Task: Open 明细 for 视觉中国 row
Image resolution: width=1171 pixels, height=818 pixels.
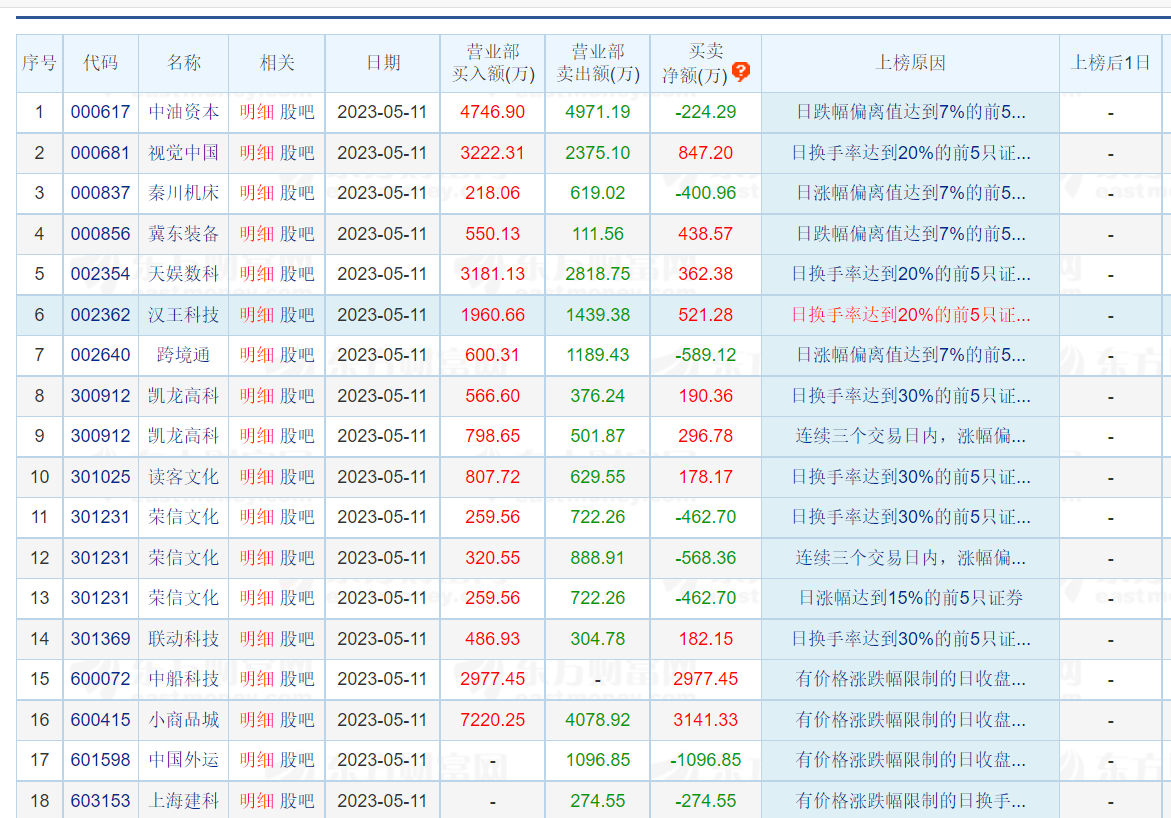Action: click(x=257, y=152)
